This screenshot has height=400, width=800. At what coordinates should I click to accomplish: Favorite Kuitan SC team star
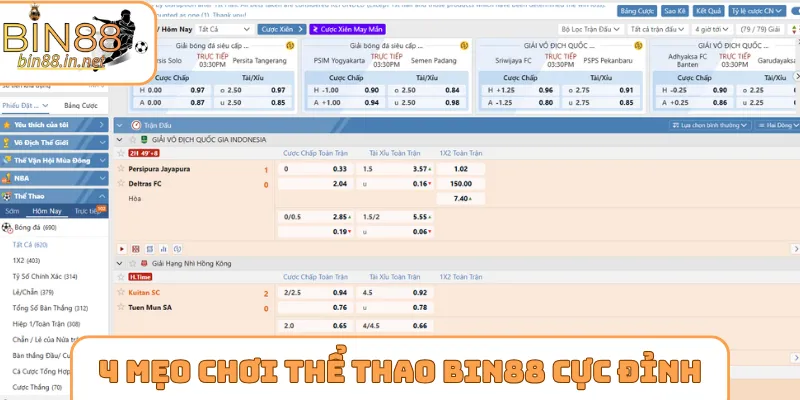[121, 292]
